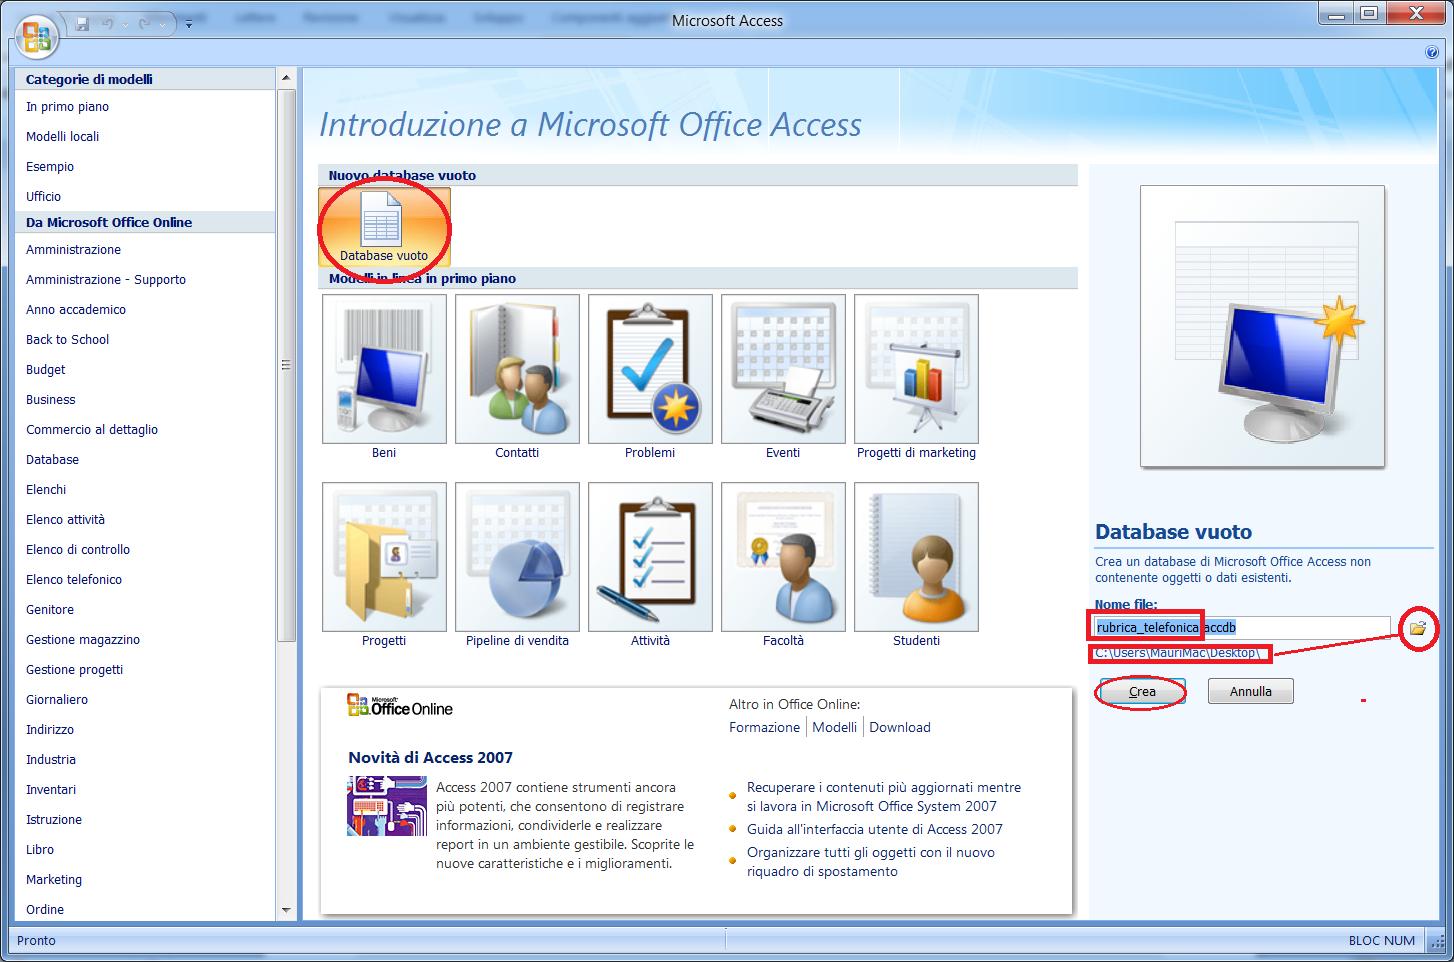The image size is (1454, 962).
Task: Open the Redo history dropdown arrow
Action: coord(162,23)
